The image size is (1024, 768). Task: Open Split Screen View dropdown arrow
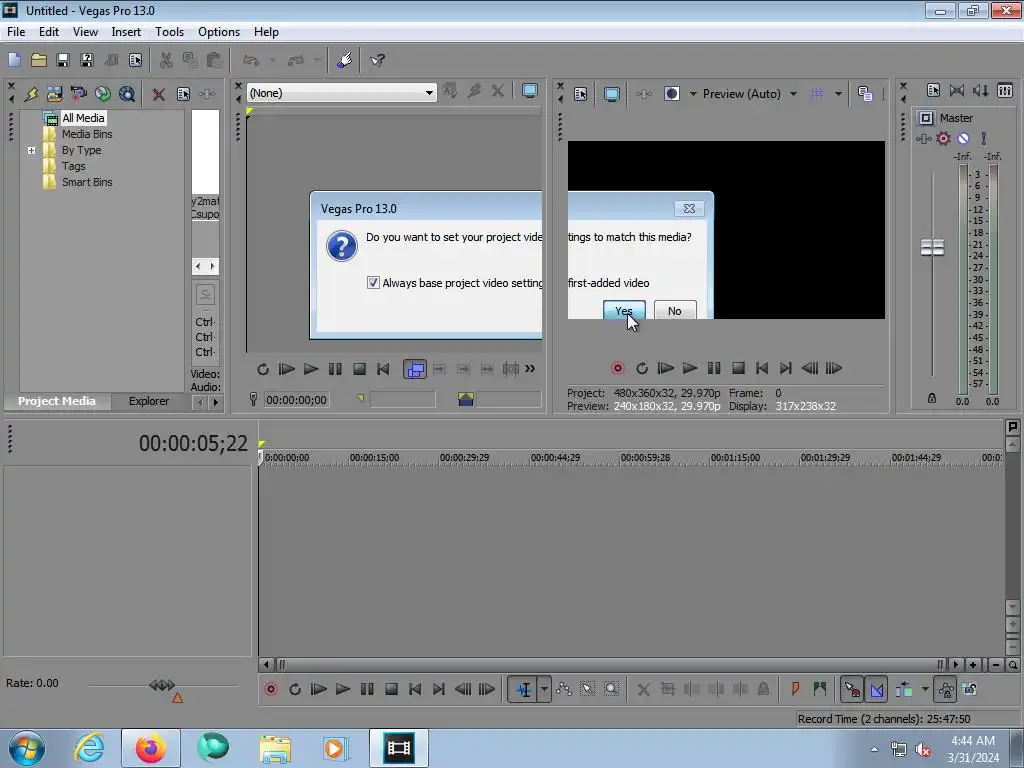[x=693, y=94]
